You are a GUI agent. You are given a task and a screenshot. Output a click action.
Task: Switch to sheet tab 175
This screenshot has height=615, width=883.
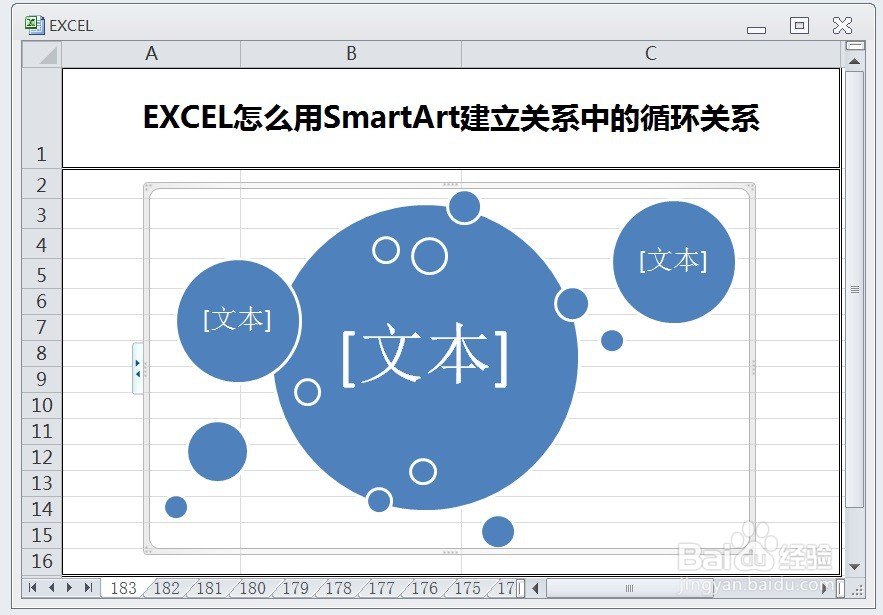[467, 588]
